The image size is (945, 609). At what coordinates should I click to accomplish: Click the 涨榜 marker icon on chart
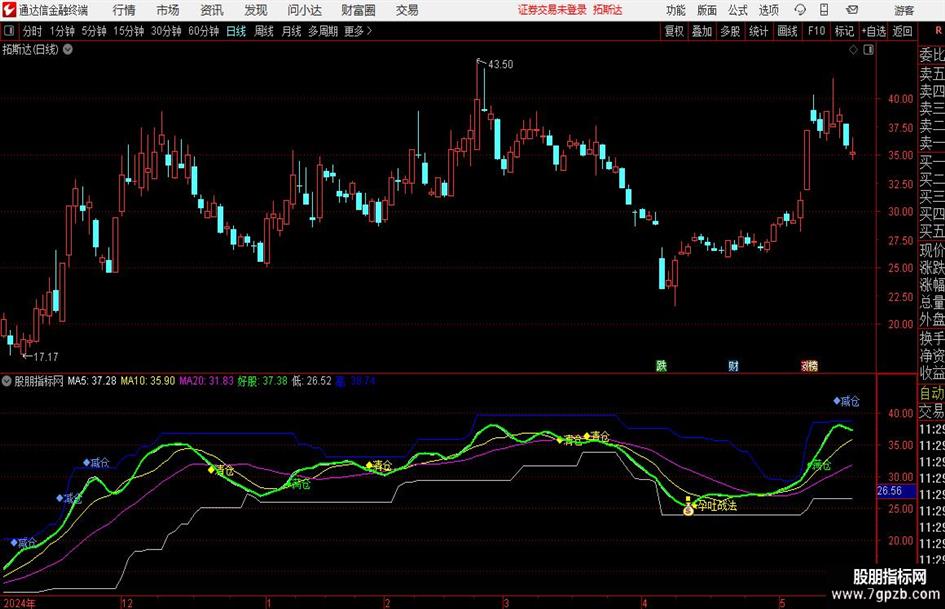(808, 366)
